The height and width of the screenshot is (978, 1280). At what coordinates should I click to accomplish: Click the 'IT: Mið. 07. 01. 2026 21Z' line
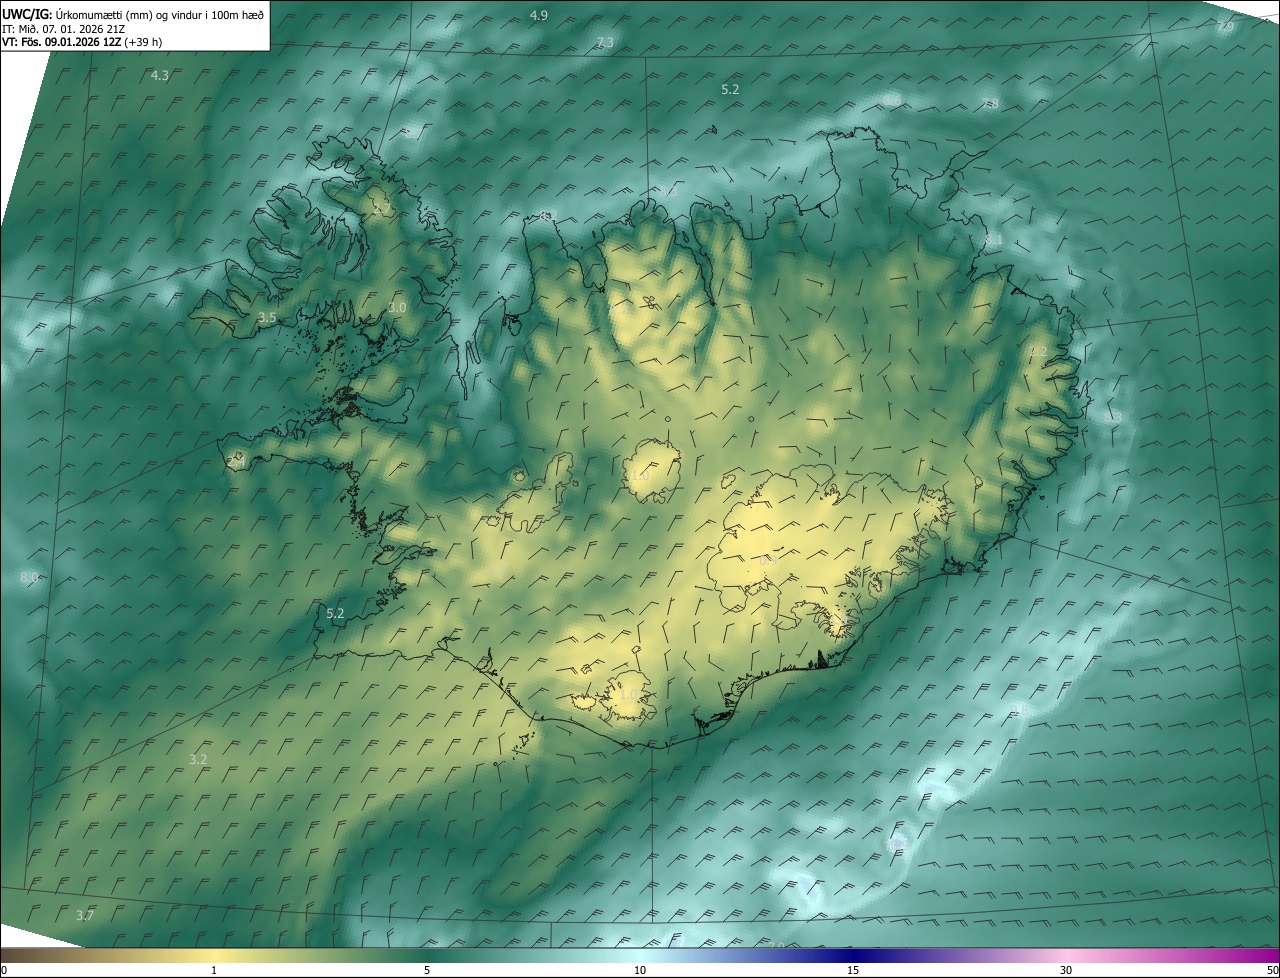(x=63, y=28)
